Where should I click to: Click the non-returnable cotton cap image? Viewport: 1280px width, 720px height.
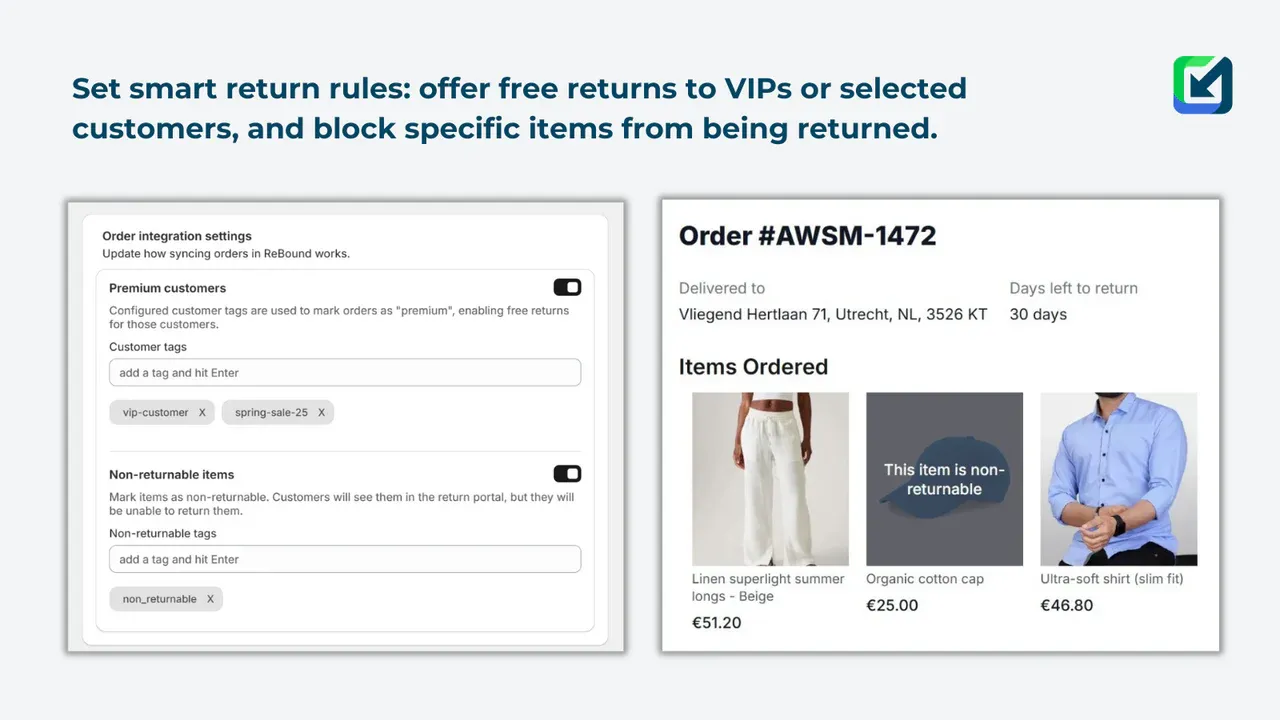[944, 479]
